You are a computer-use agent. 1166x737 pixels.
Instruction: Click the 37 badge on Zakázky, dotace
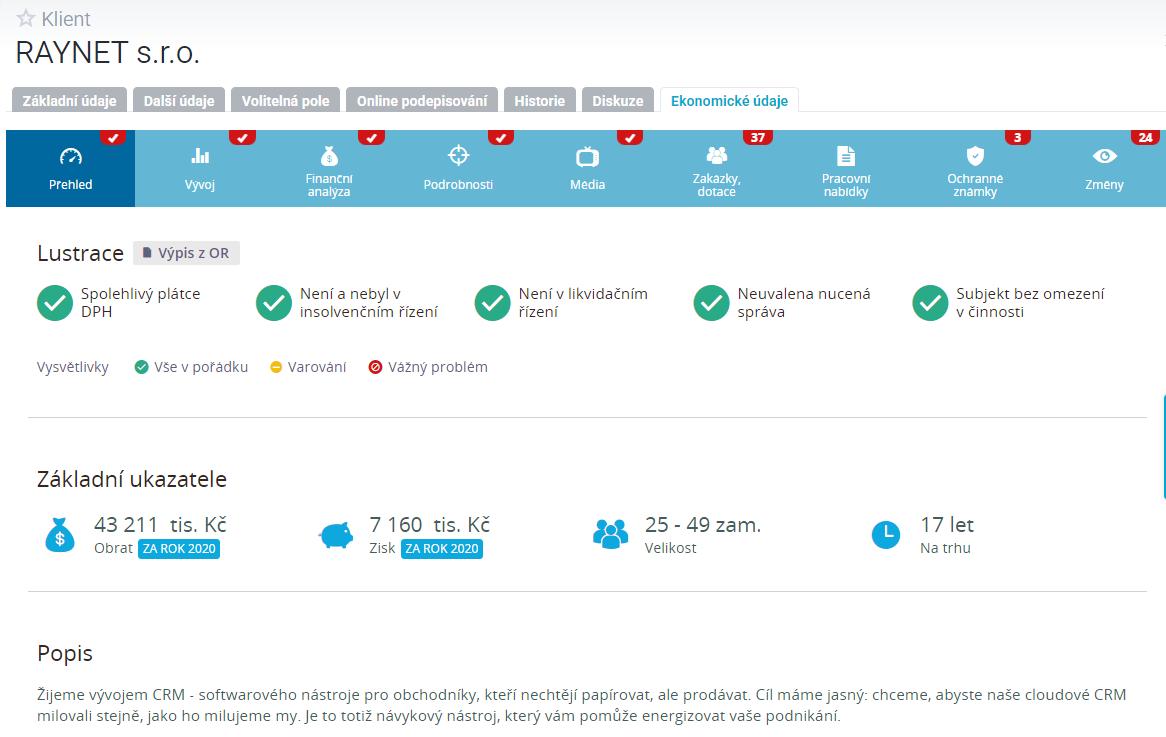tap(758, 137)
